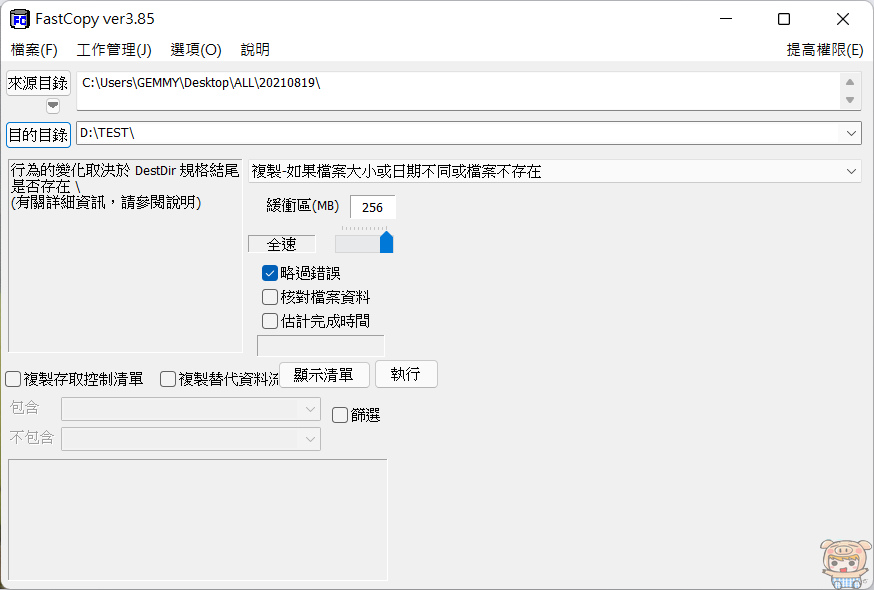This screenshot has width=874, height=590.
Task: Open the 說明 help menu
Action: (255, 50)
